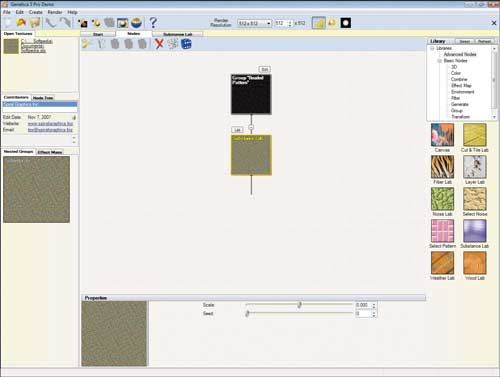Click the Edit button above the group node

click(265, 69)
